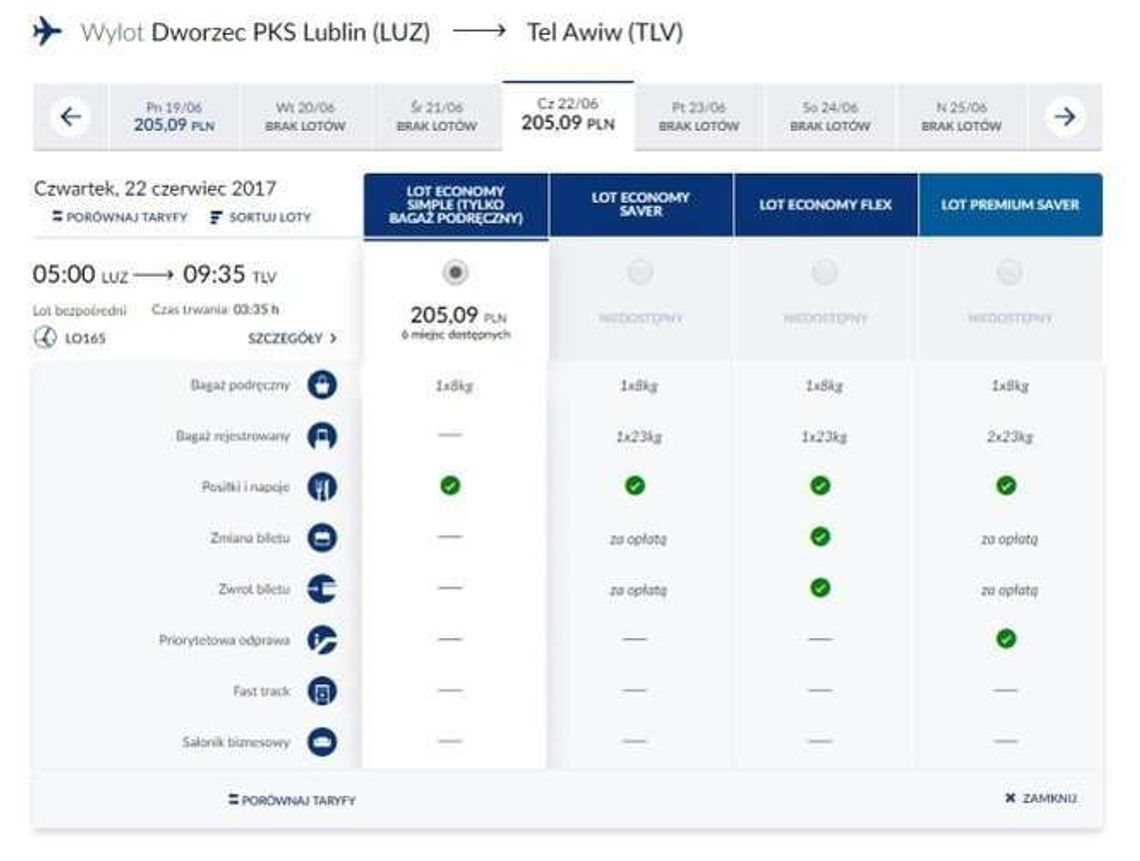
Task: Click the Fast track icon
Action: (x=321, y=691)
